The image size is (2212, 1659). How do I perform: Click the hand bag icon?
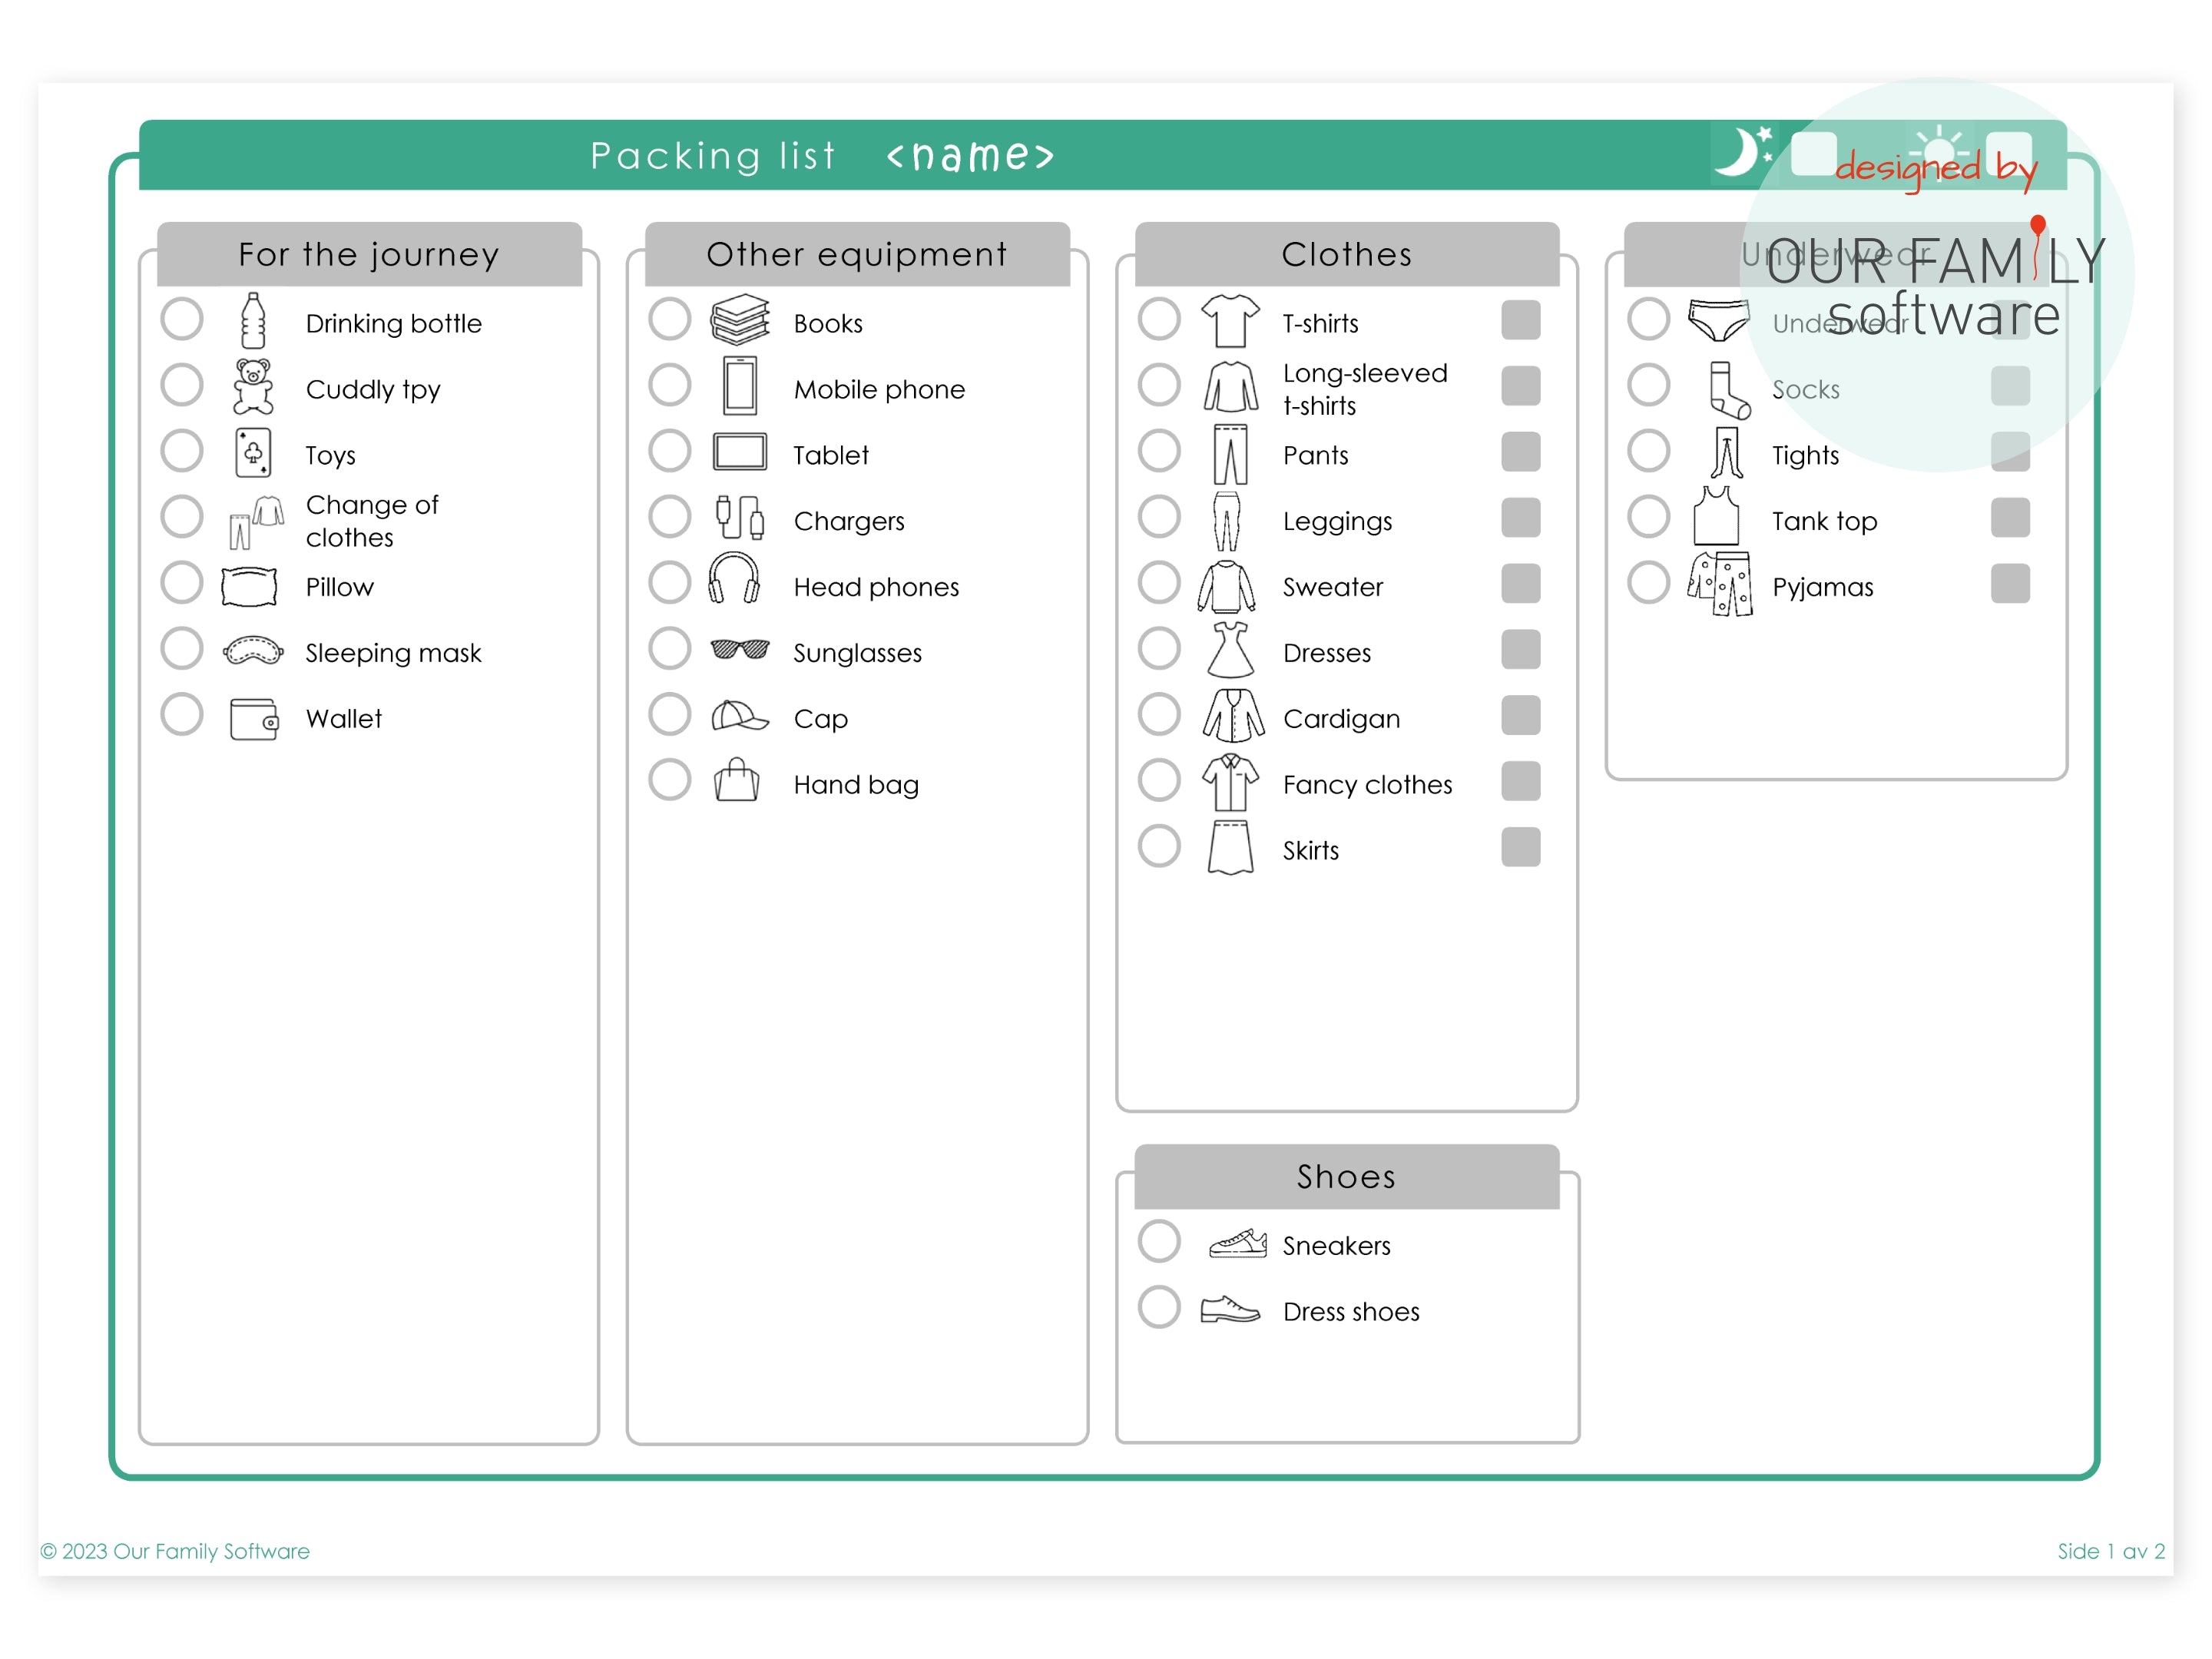tap(737, 780)
